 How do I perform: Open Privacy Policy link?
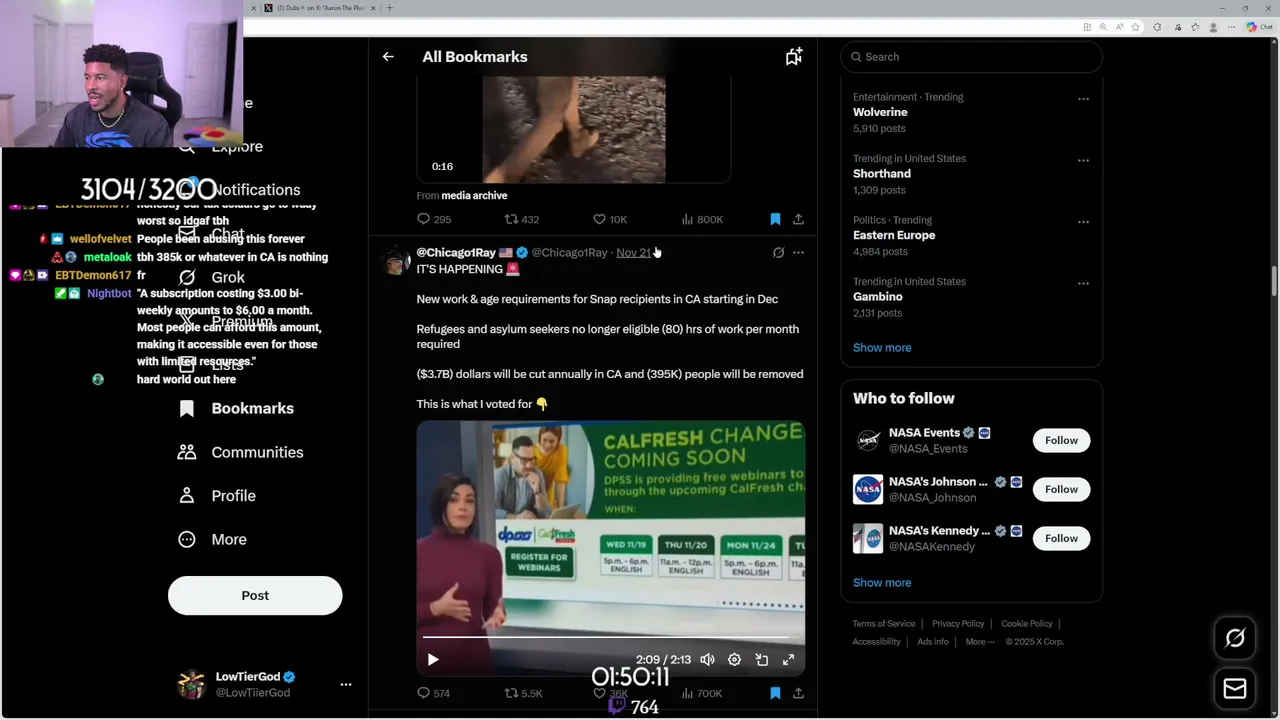[x=958, y=624]
